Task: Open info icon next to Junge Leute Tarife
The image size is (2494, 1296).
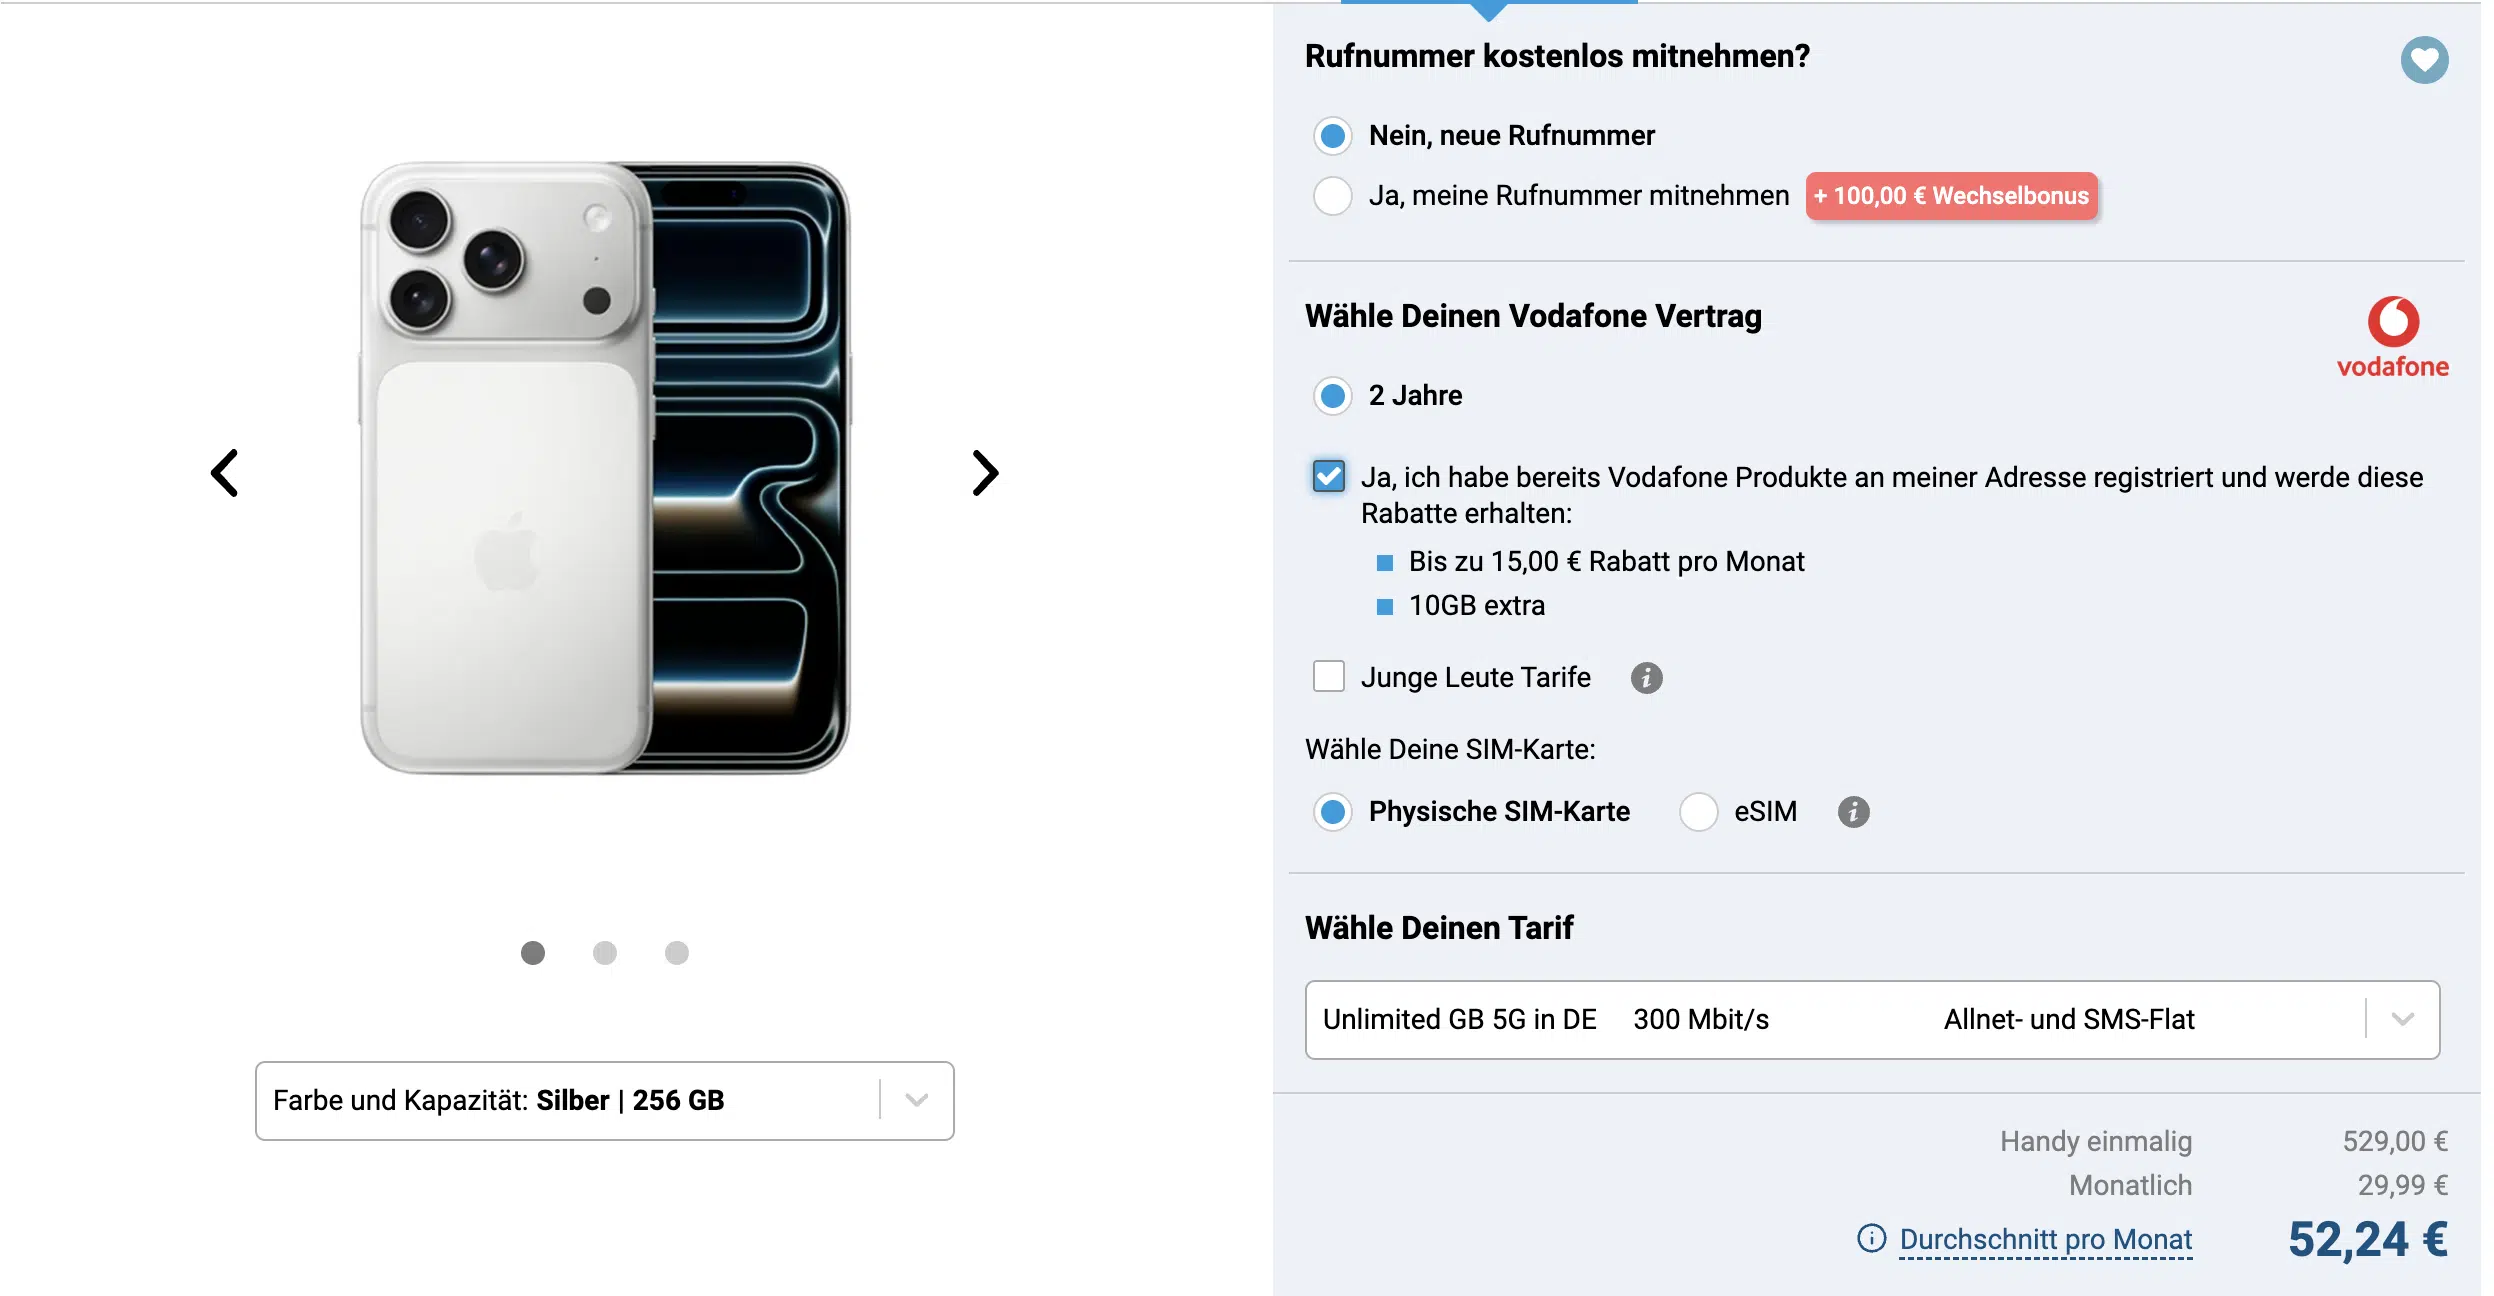Action: (1646, 678)
